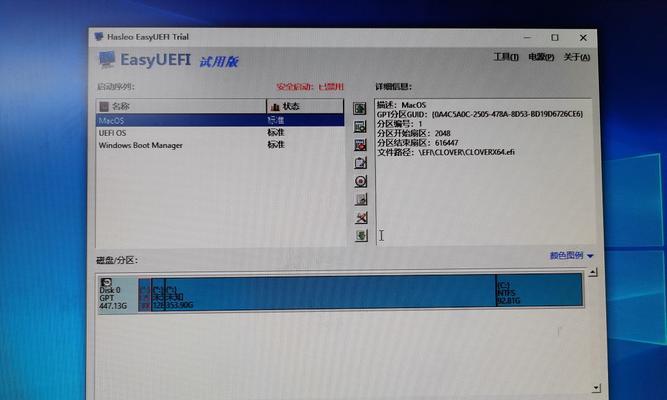Expand the 颜色图例 dropdown
The image size is (667, 400).
[571, 255]
